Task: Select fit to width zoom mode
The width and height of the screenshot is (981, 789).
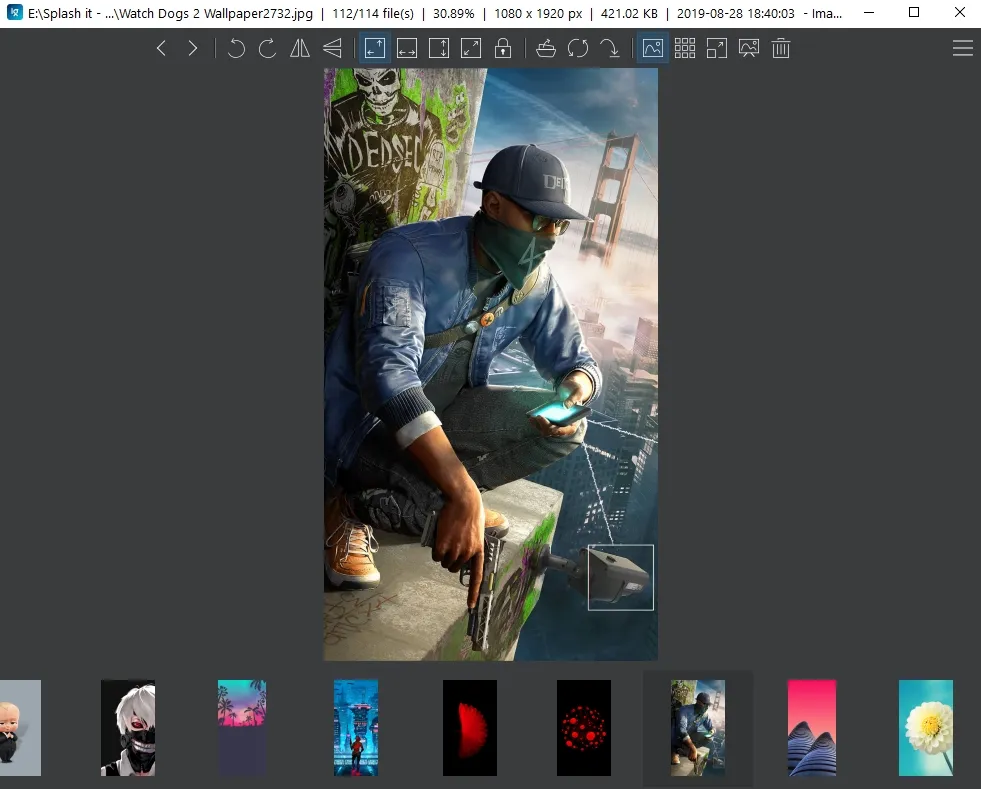Action: pos(407,48)
